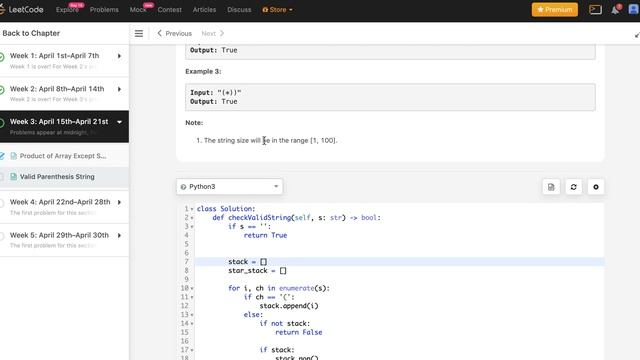Toggle the sidebar hamburger menu

(139, 33)
